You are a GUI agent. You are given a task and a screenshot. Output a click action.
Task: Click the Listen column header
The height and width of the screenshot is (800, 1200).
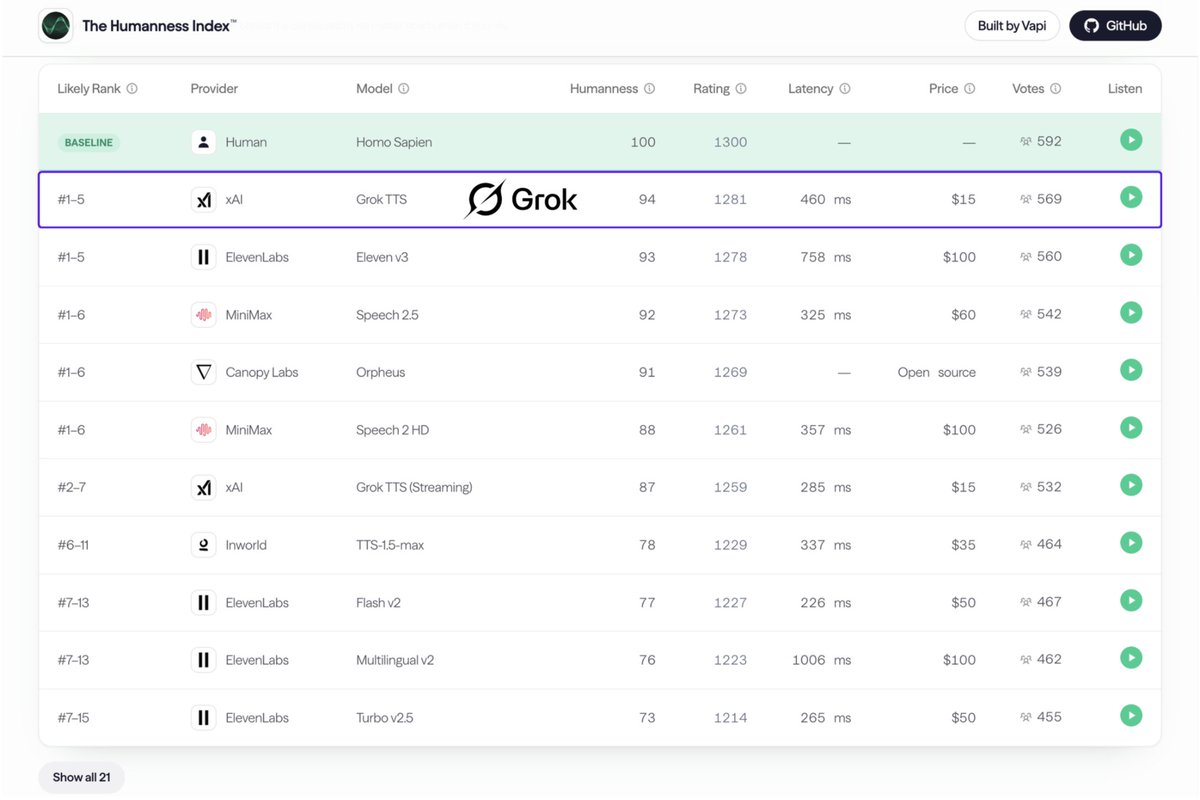pos(1125,88)
